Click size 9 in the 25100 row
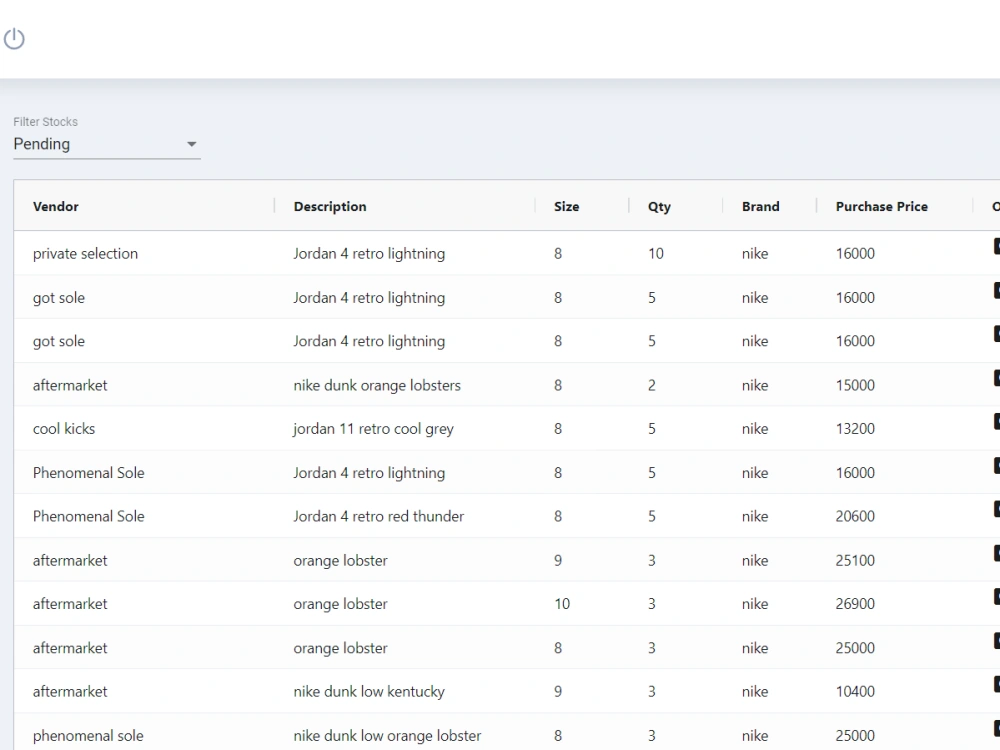1000x750 pixels. (558, 561)
